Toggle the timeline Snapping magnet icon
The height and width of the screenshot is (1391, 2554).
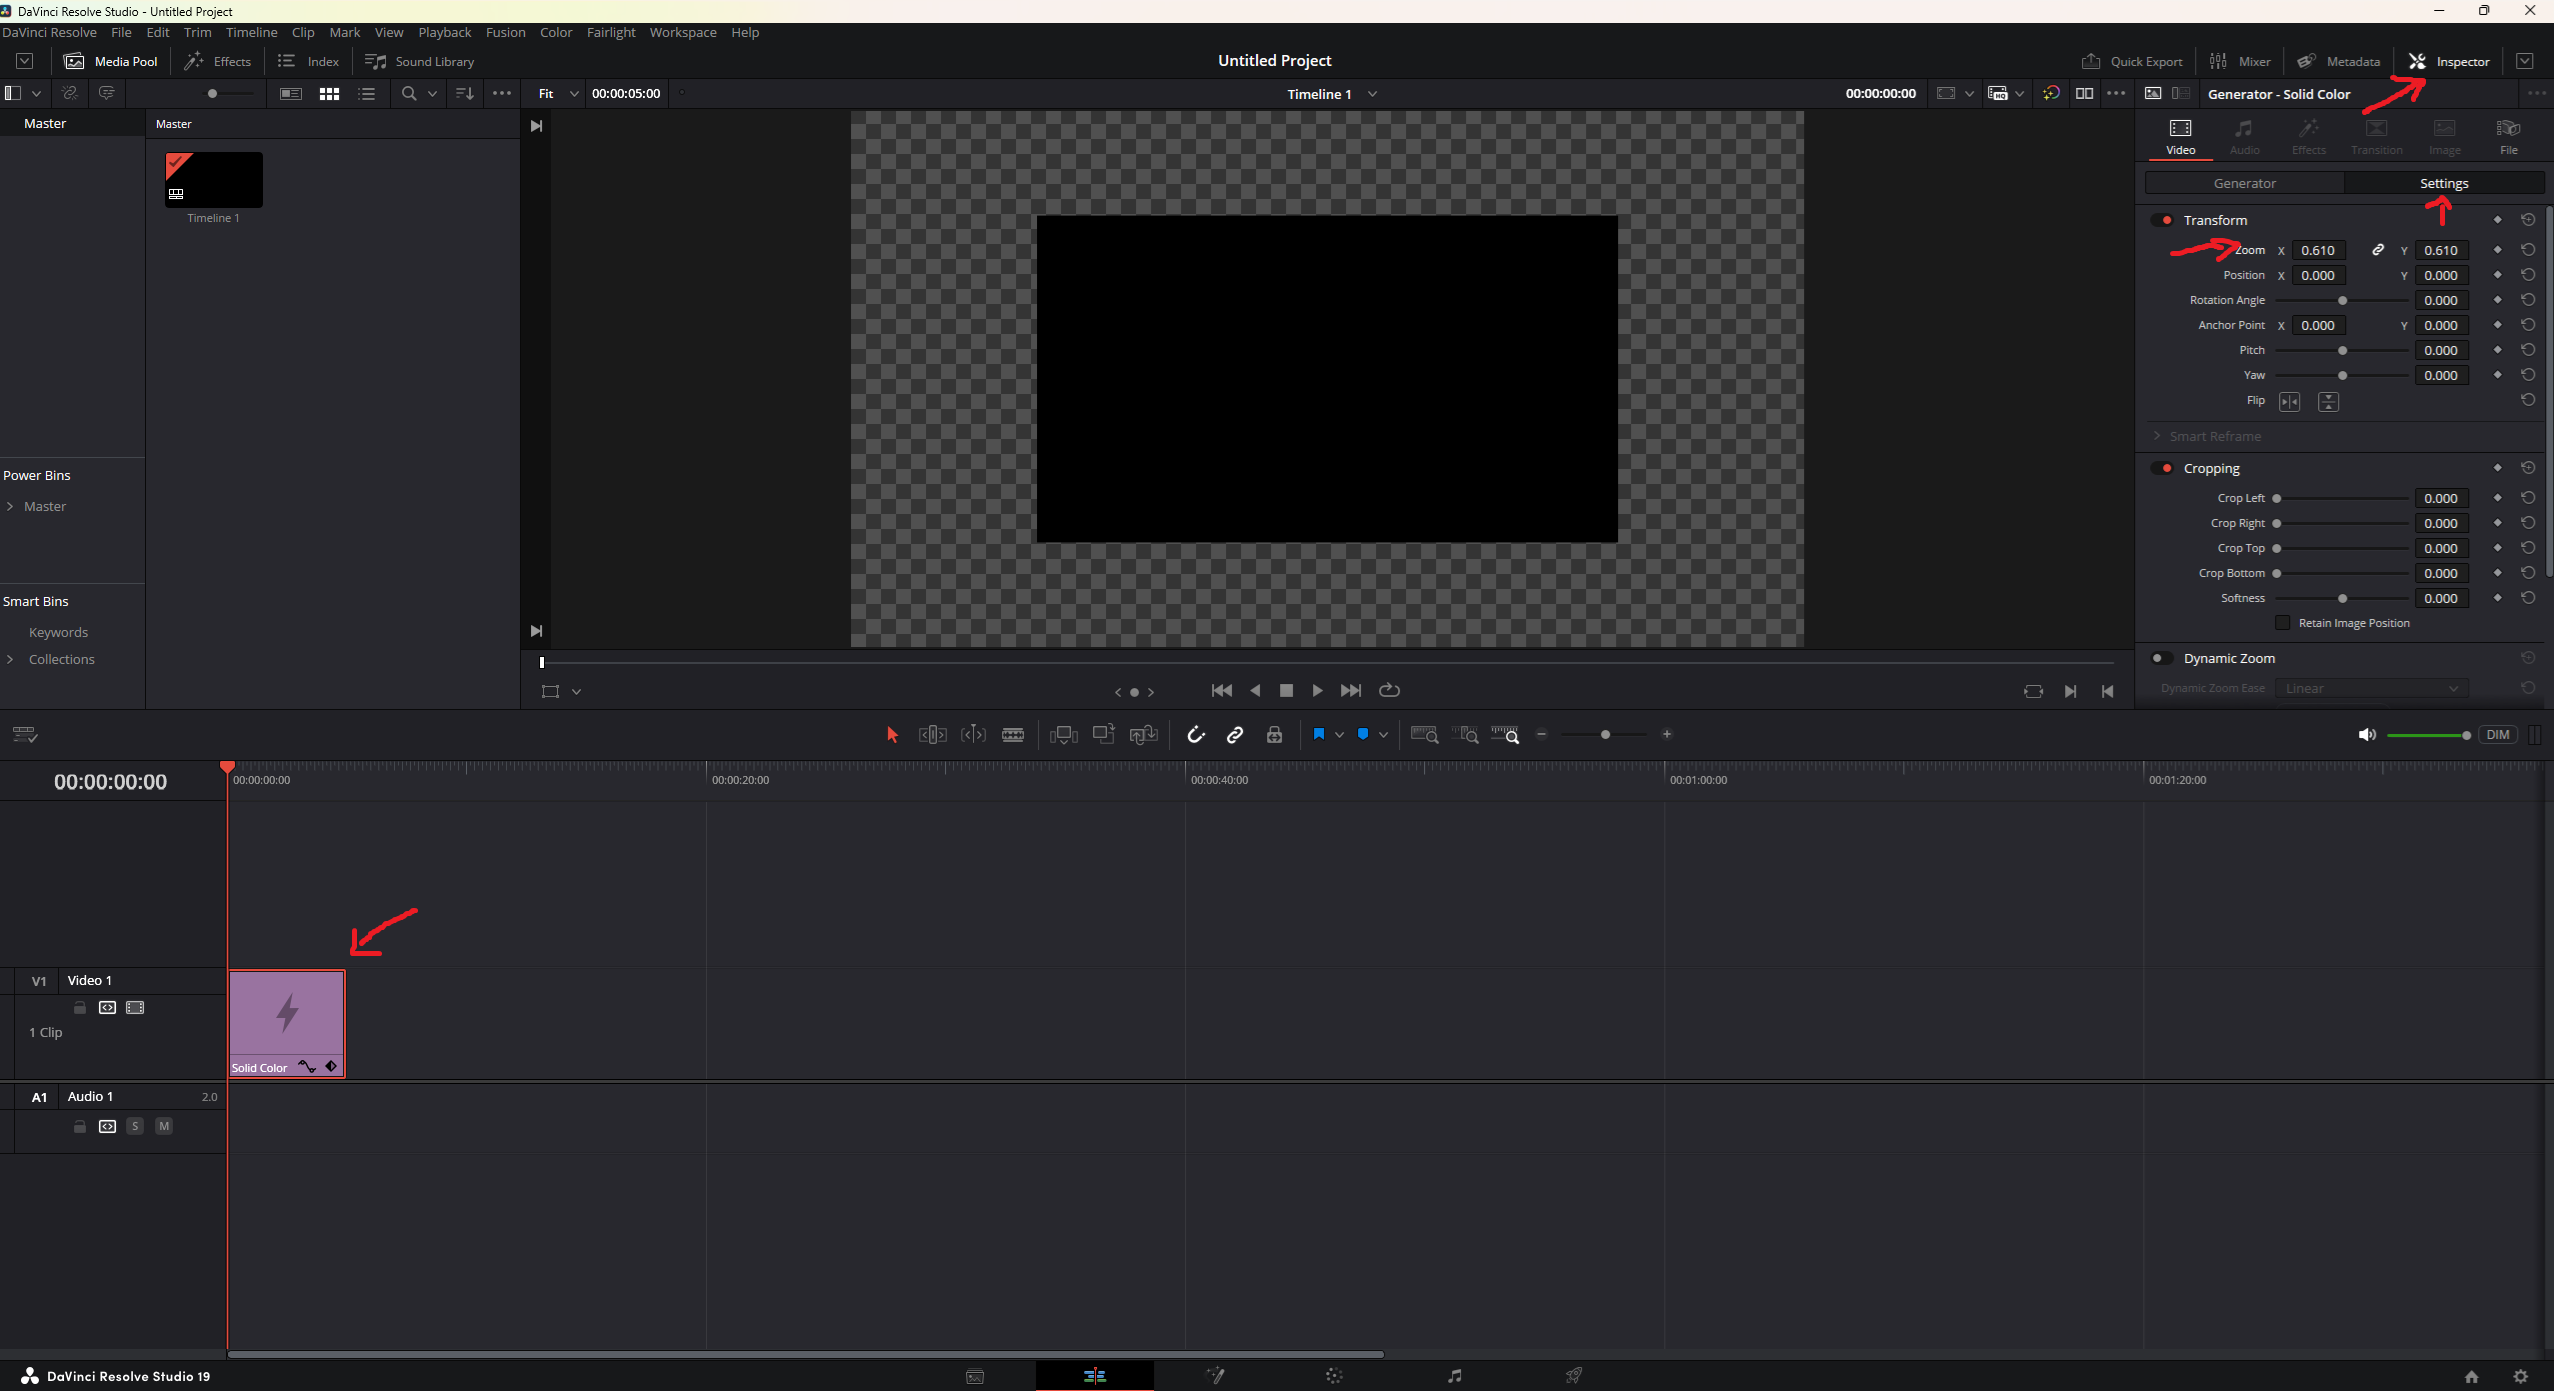[1195, 735]
